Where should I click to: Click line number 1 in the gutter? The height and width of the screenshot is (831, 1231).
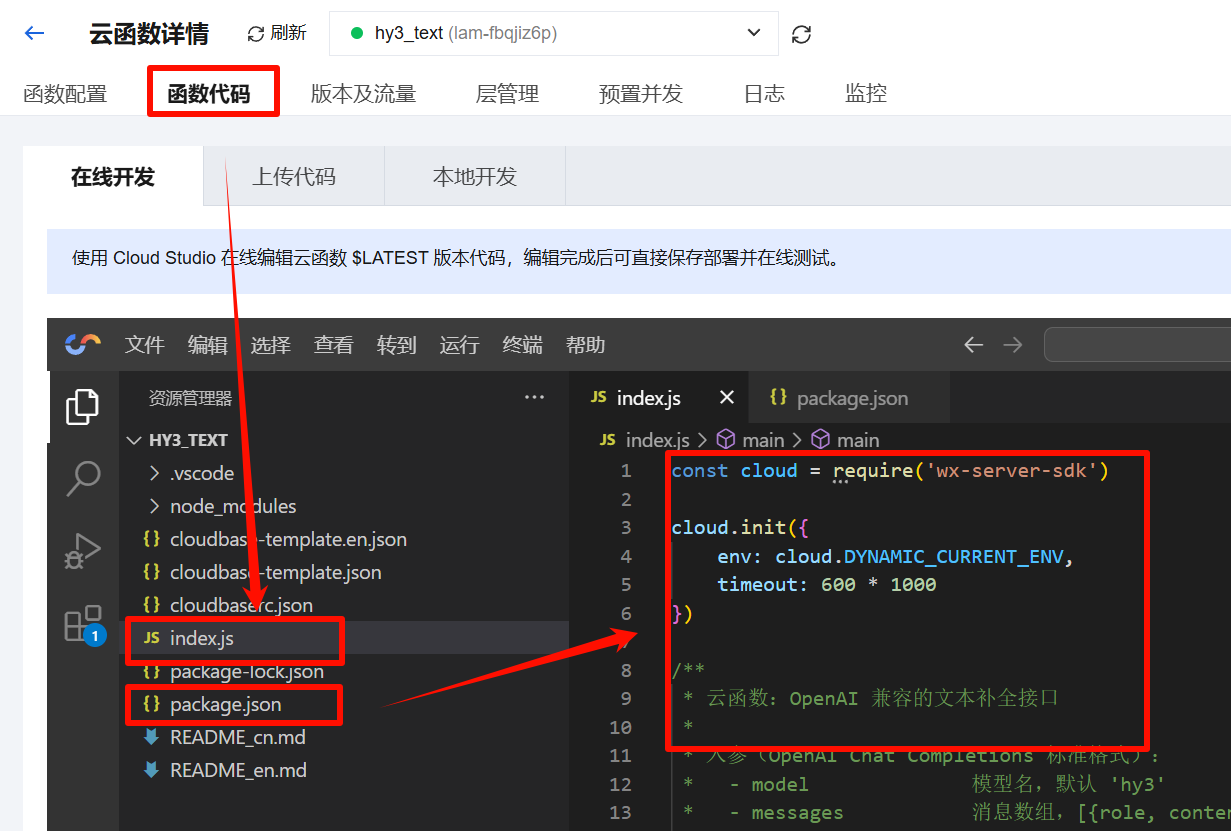[x=626, y=471]
